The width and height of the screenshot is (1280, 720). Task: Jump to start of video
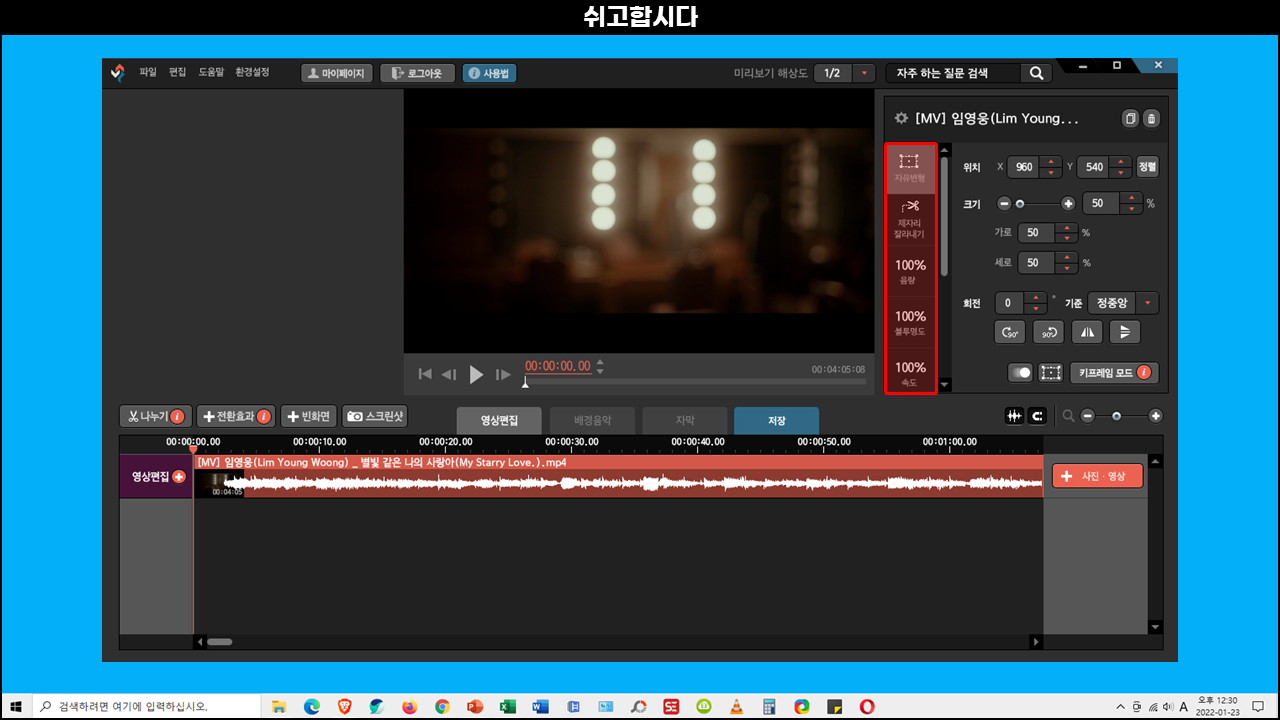pos(425,374)
